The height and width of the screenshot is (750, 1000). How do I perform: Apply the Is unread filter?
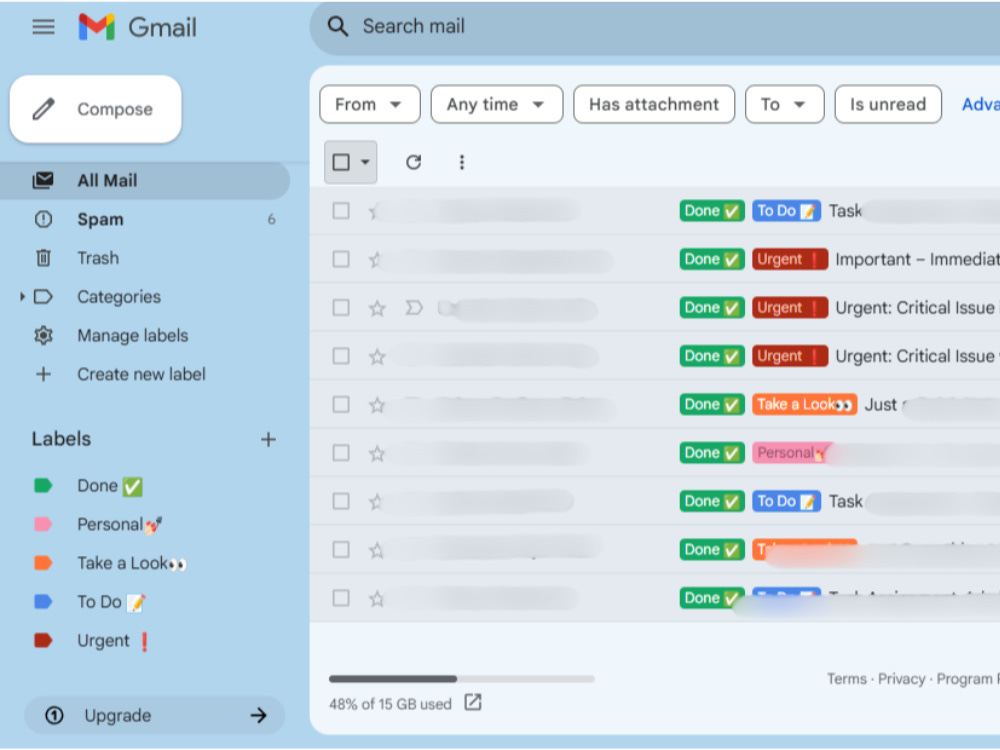[888, 104]
